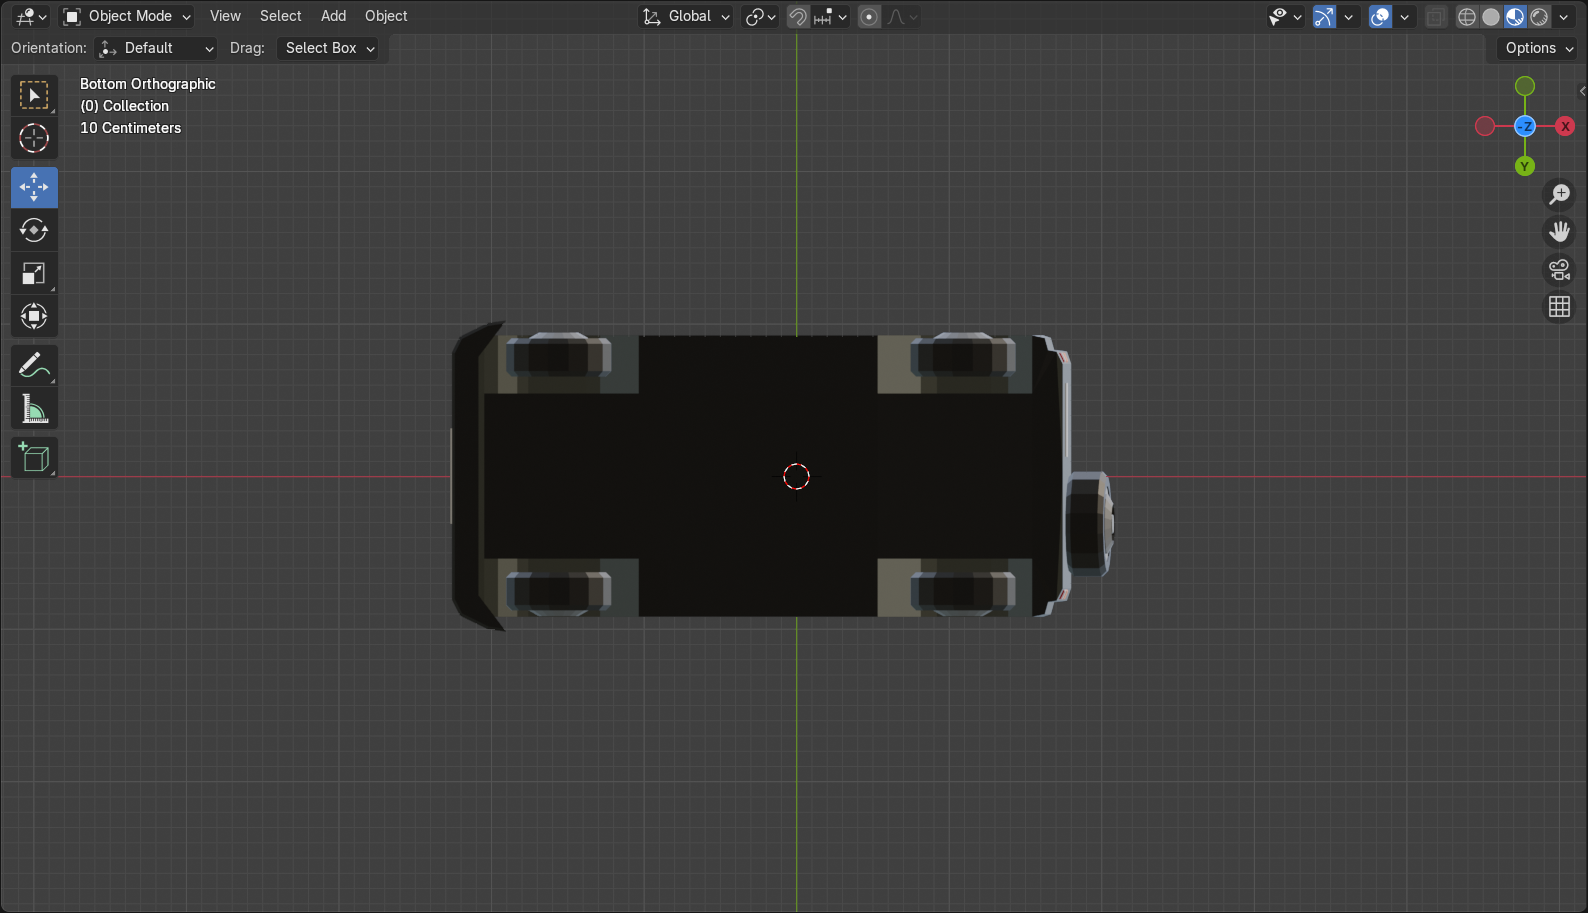Screen dimensions: 1588x913
Task: Switch to Solid shading
Action: tap(1491, 16)
